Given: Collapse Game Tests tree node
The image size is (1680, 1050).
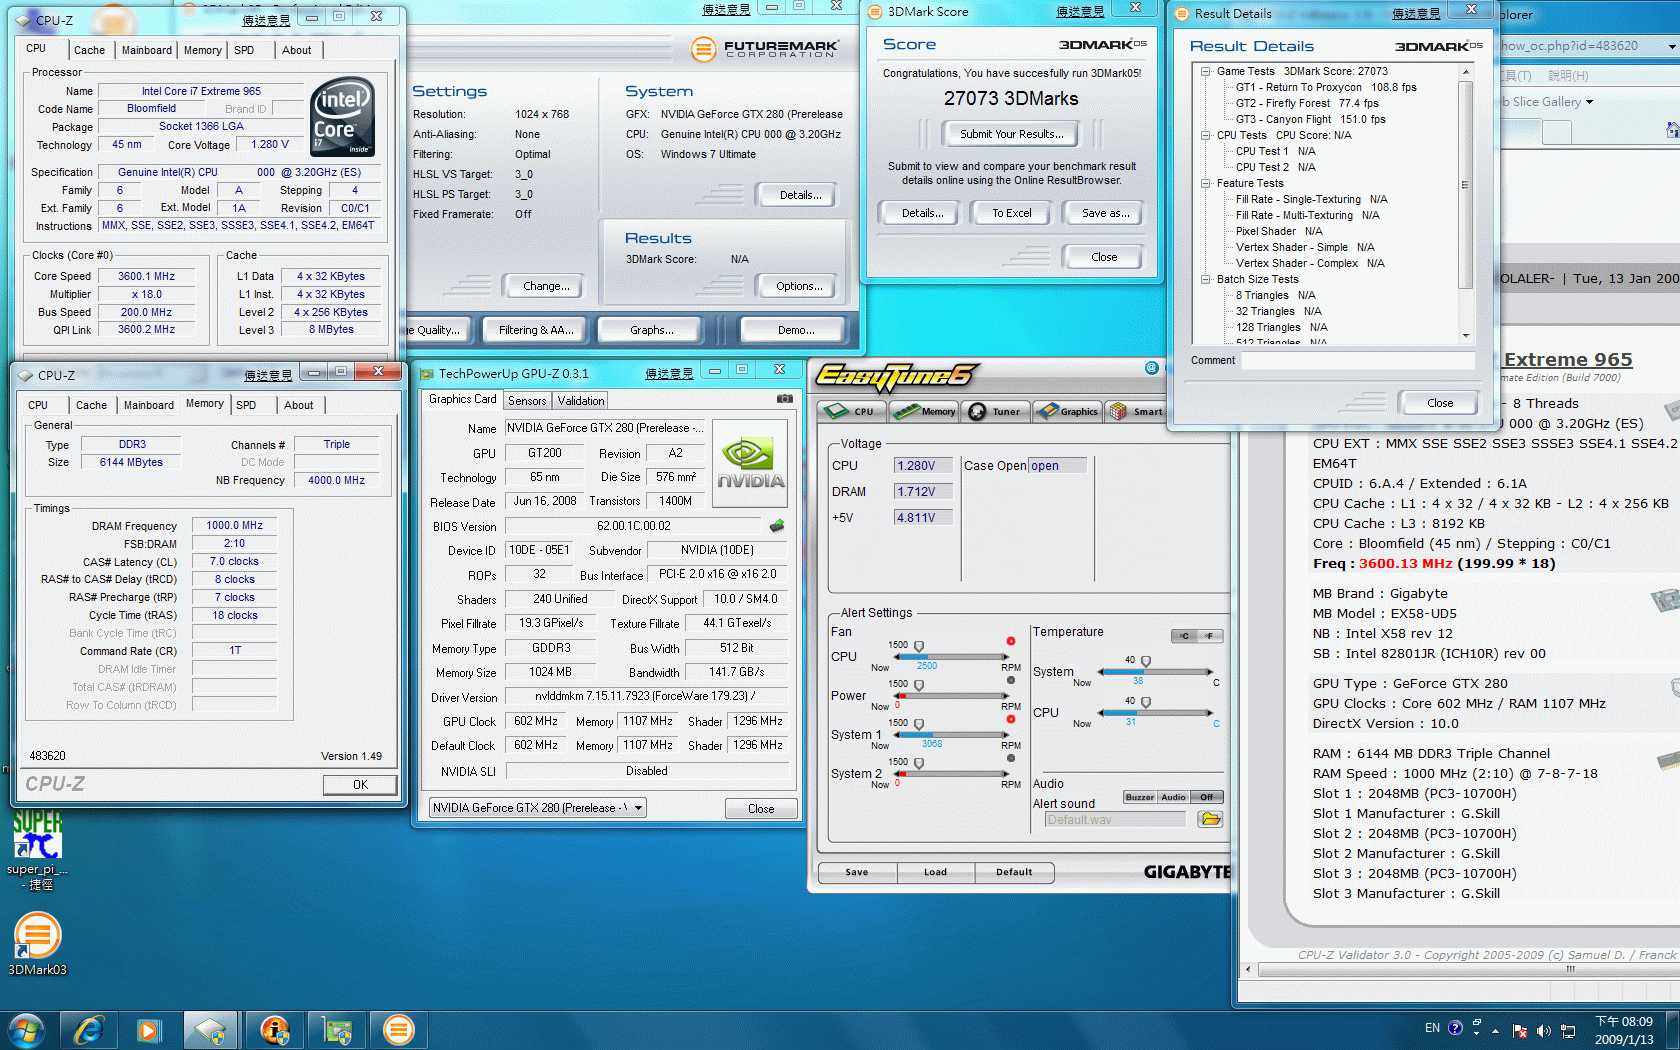Looking at the screenshot, I should point(1206,71).
